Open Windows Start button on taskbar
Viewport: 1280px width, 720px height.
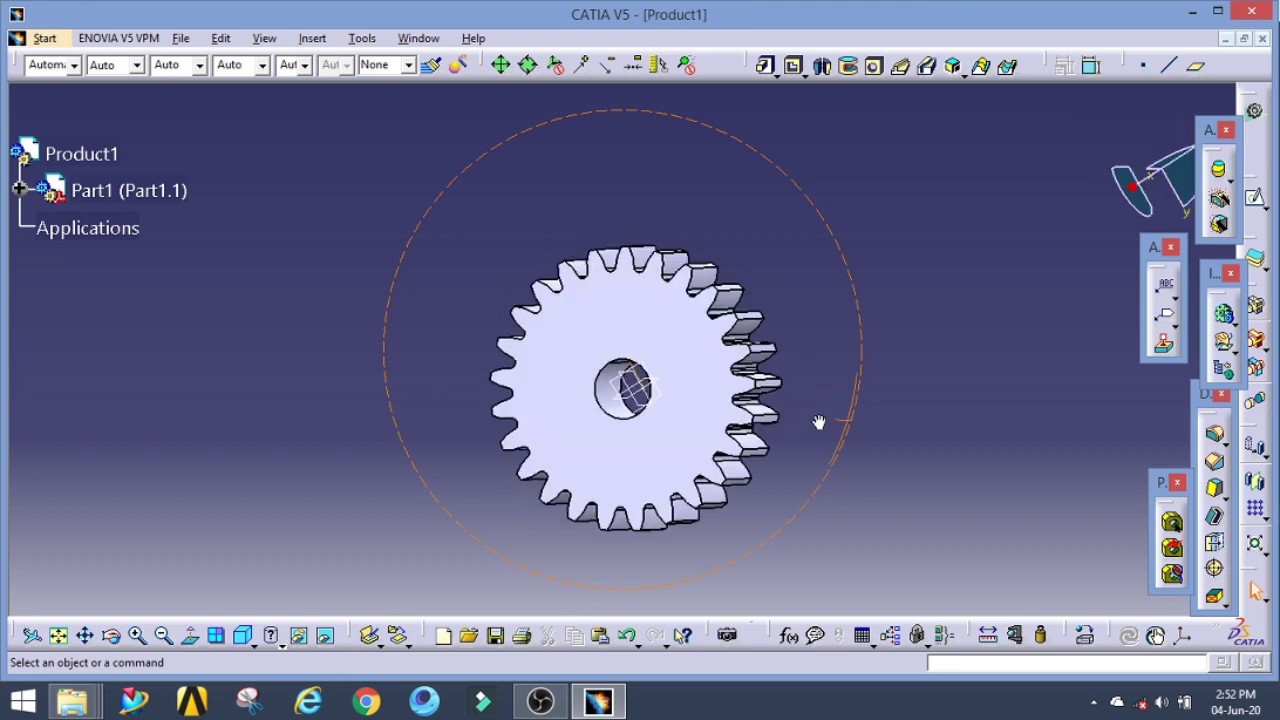pos(23,701)
